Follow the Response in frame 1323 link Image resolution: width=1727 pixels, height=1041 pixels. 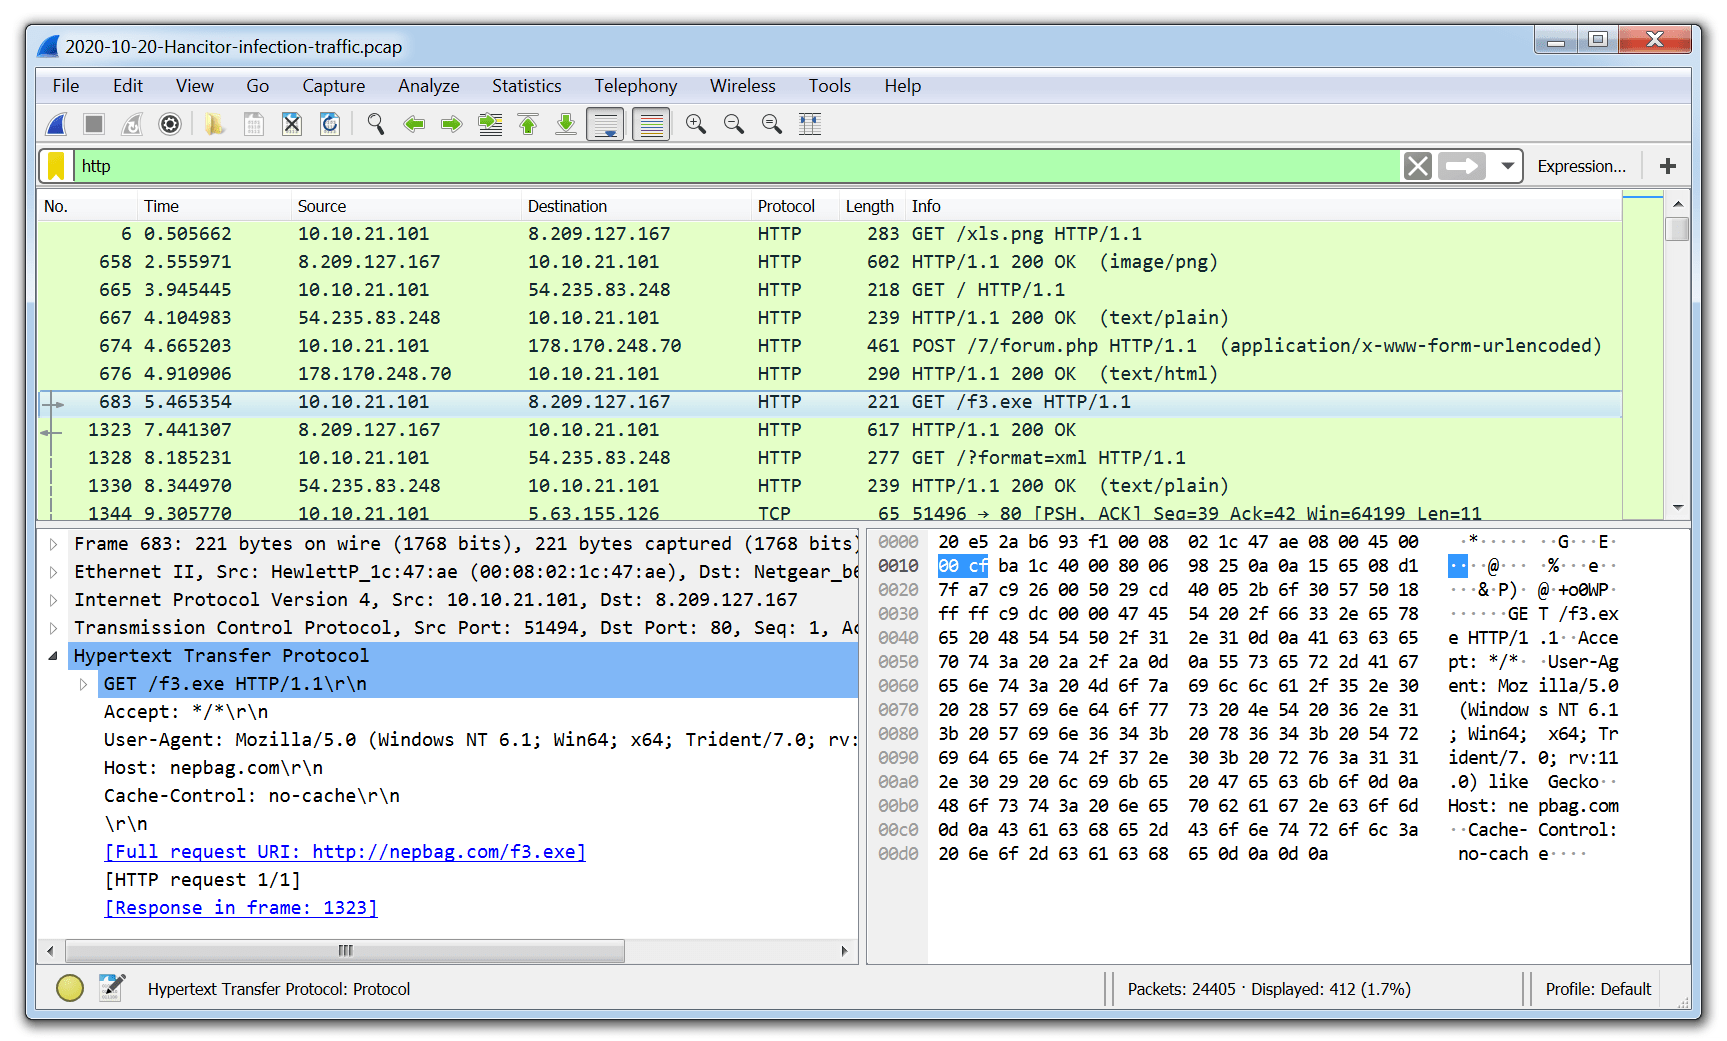pos(240,907)
